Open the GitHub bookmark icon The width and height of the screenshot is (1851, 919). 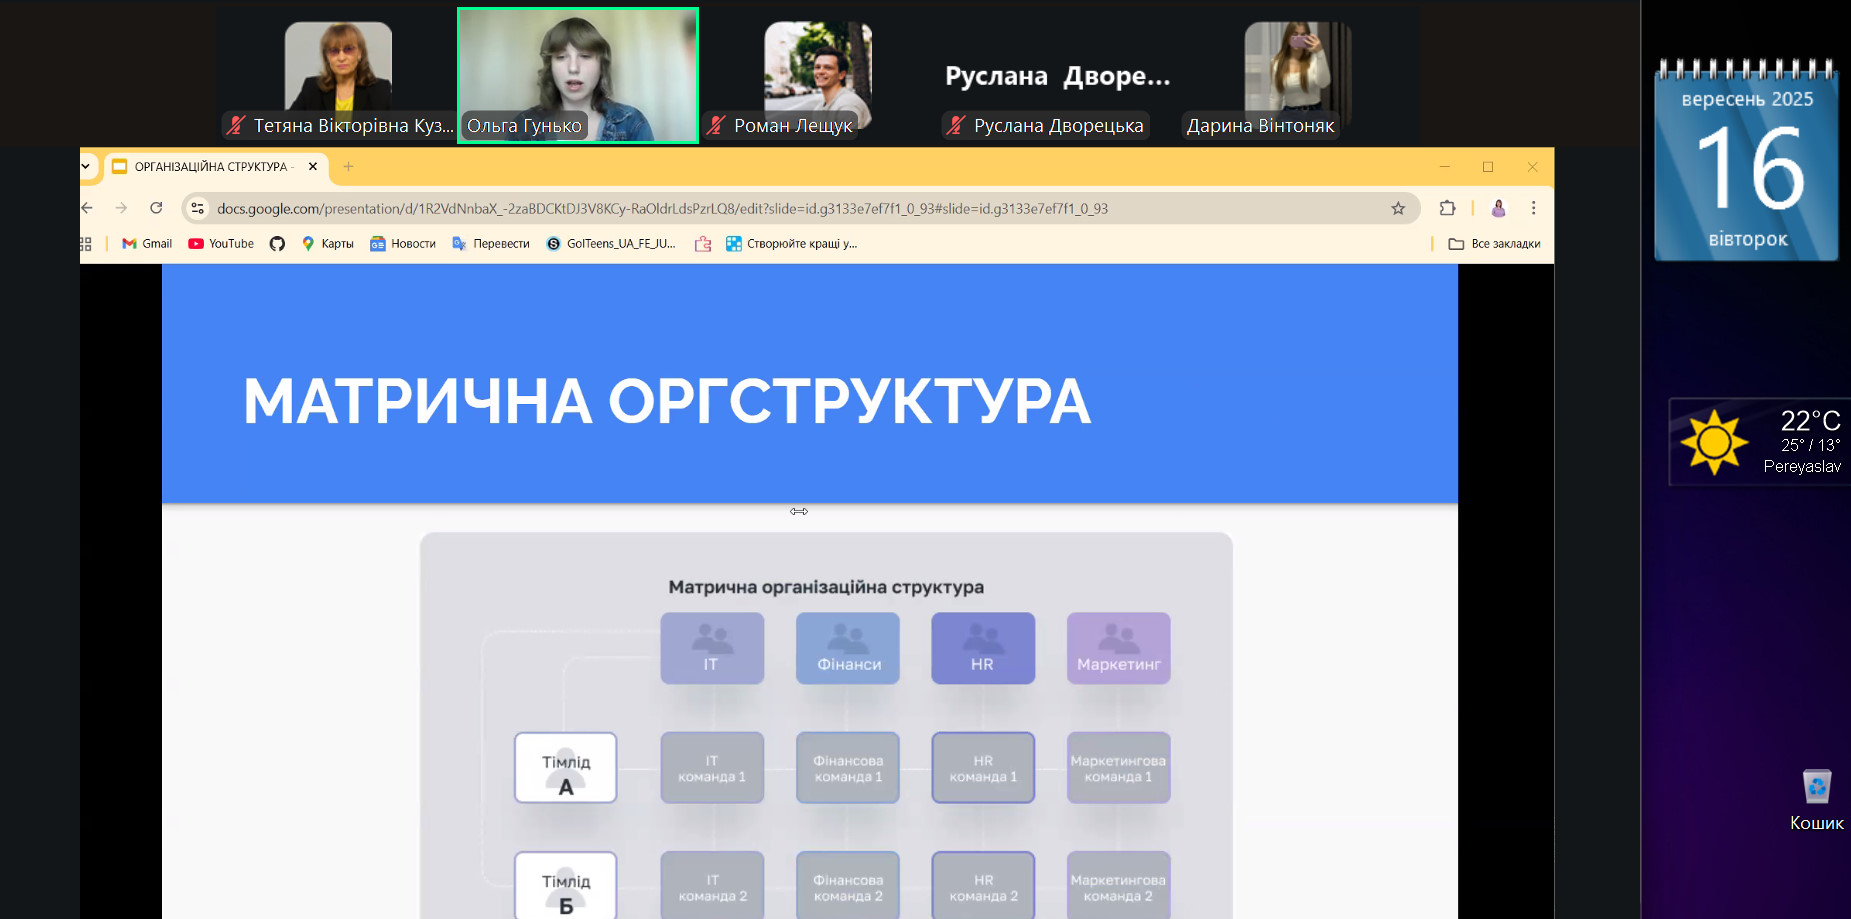point(277,244)
